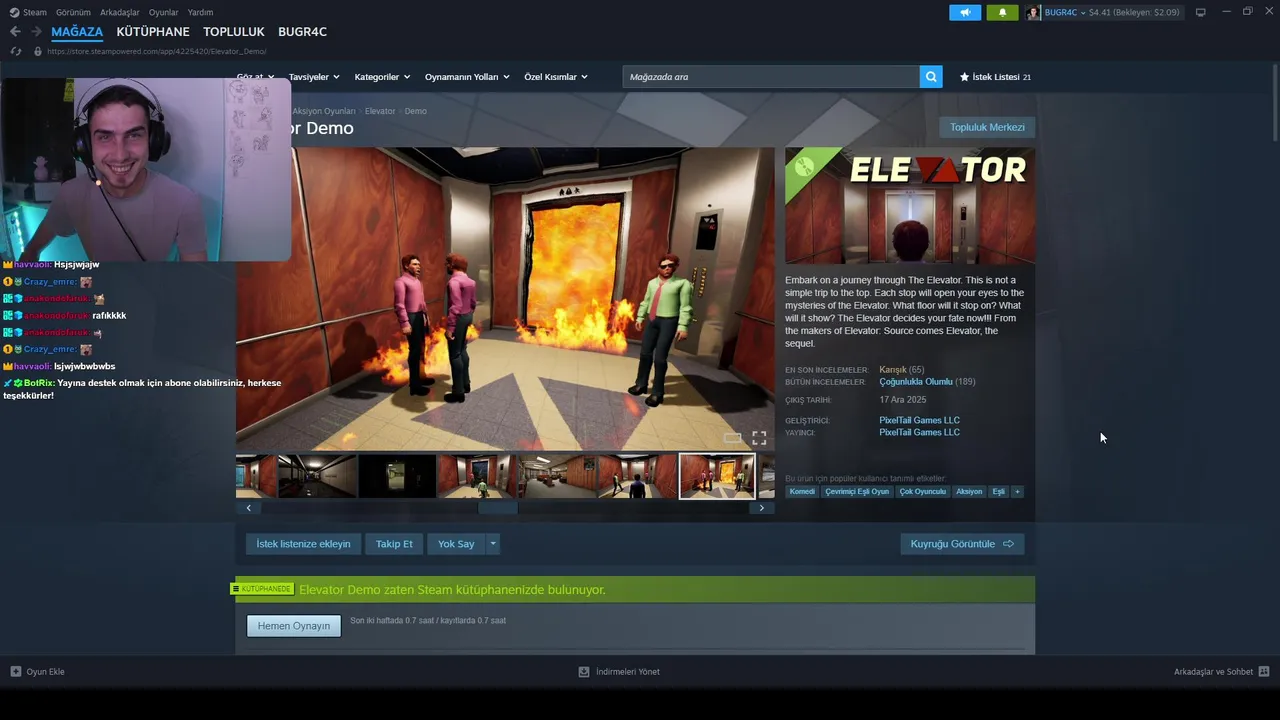Open the green notifications bell
Image resolution: width=1280 pixels, height=720 pixels.
tap(1002, 12)
